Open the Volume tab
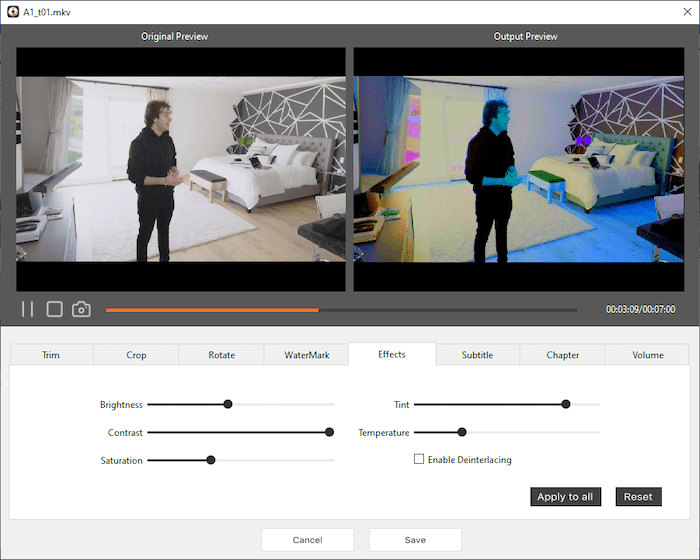The image size is (700, 560). click(647, 355)
